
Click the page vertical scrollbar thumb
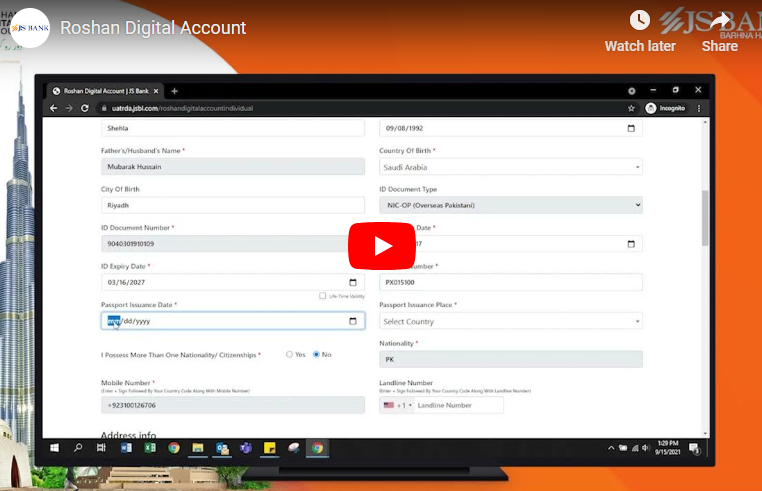click(x=705, y=218)
